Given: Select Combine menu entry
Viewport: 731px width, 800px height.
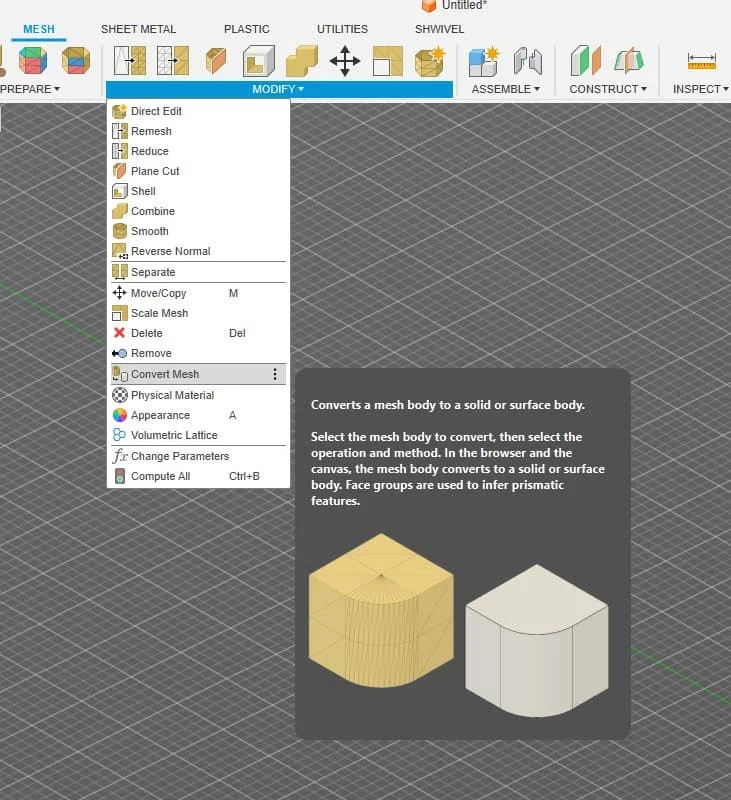Looking at the screenshot, I should (x=198, y=211).
